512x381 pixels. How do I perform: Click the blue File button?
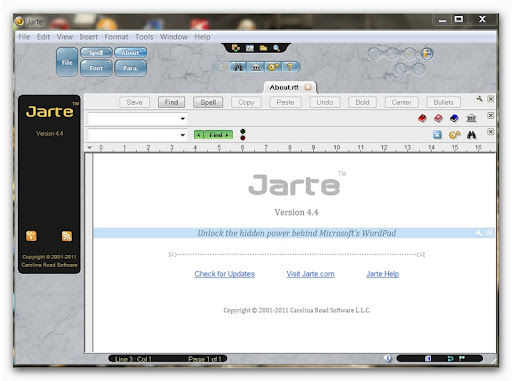click(x=67, y=62)
